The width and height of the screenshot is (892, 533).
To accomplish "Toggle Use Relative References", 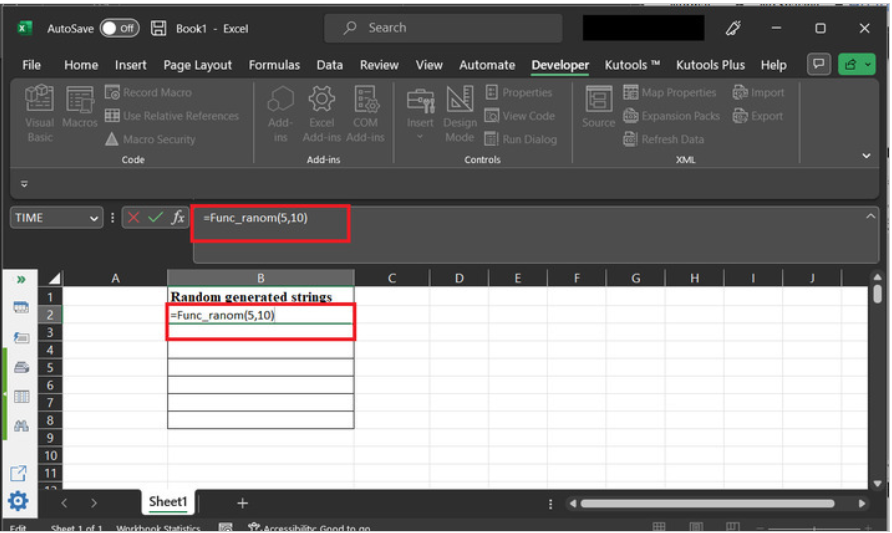I will 172,115.
